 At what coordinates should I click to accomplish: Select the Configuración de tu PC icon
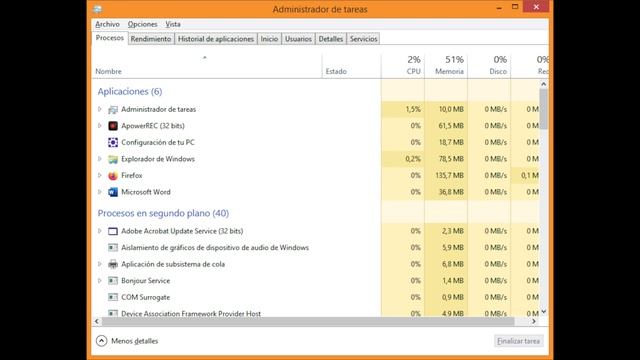click(113, 142)
